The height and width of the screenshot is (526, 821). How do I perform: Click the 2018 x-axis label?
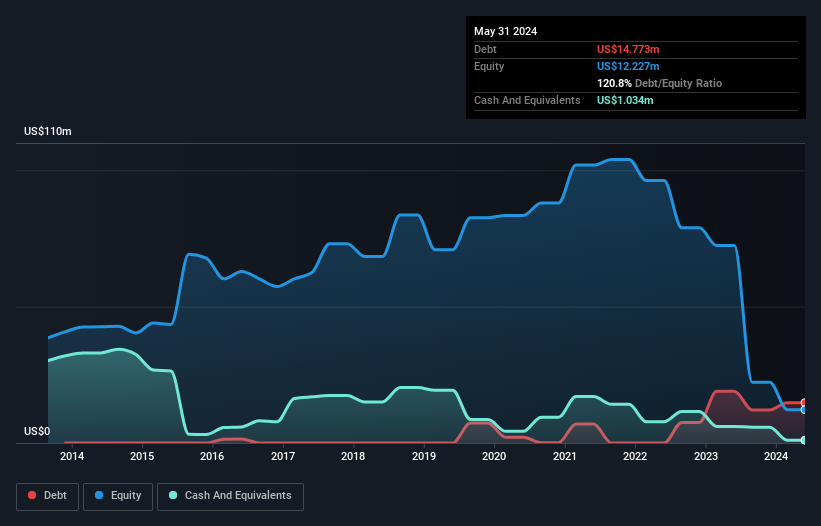tap(353, 456)
